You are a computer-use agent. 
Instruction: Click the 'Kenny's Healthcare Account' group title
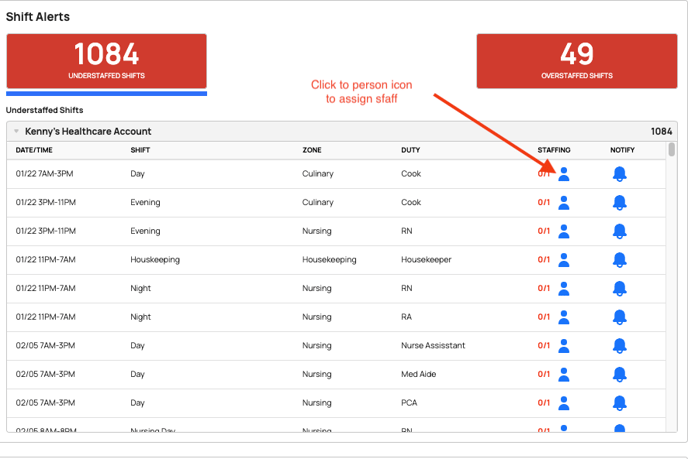(x=88, y=131)
